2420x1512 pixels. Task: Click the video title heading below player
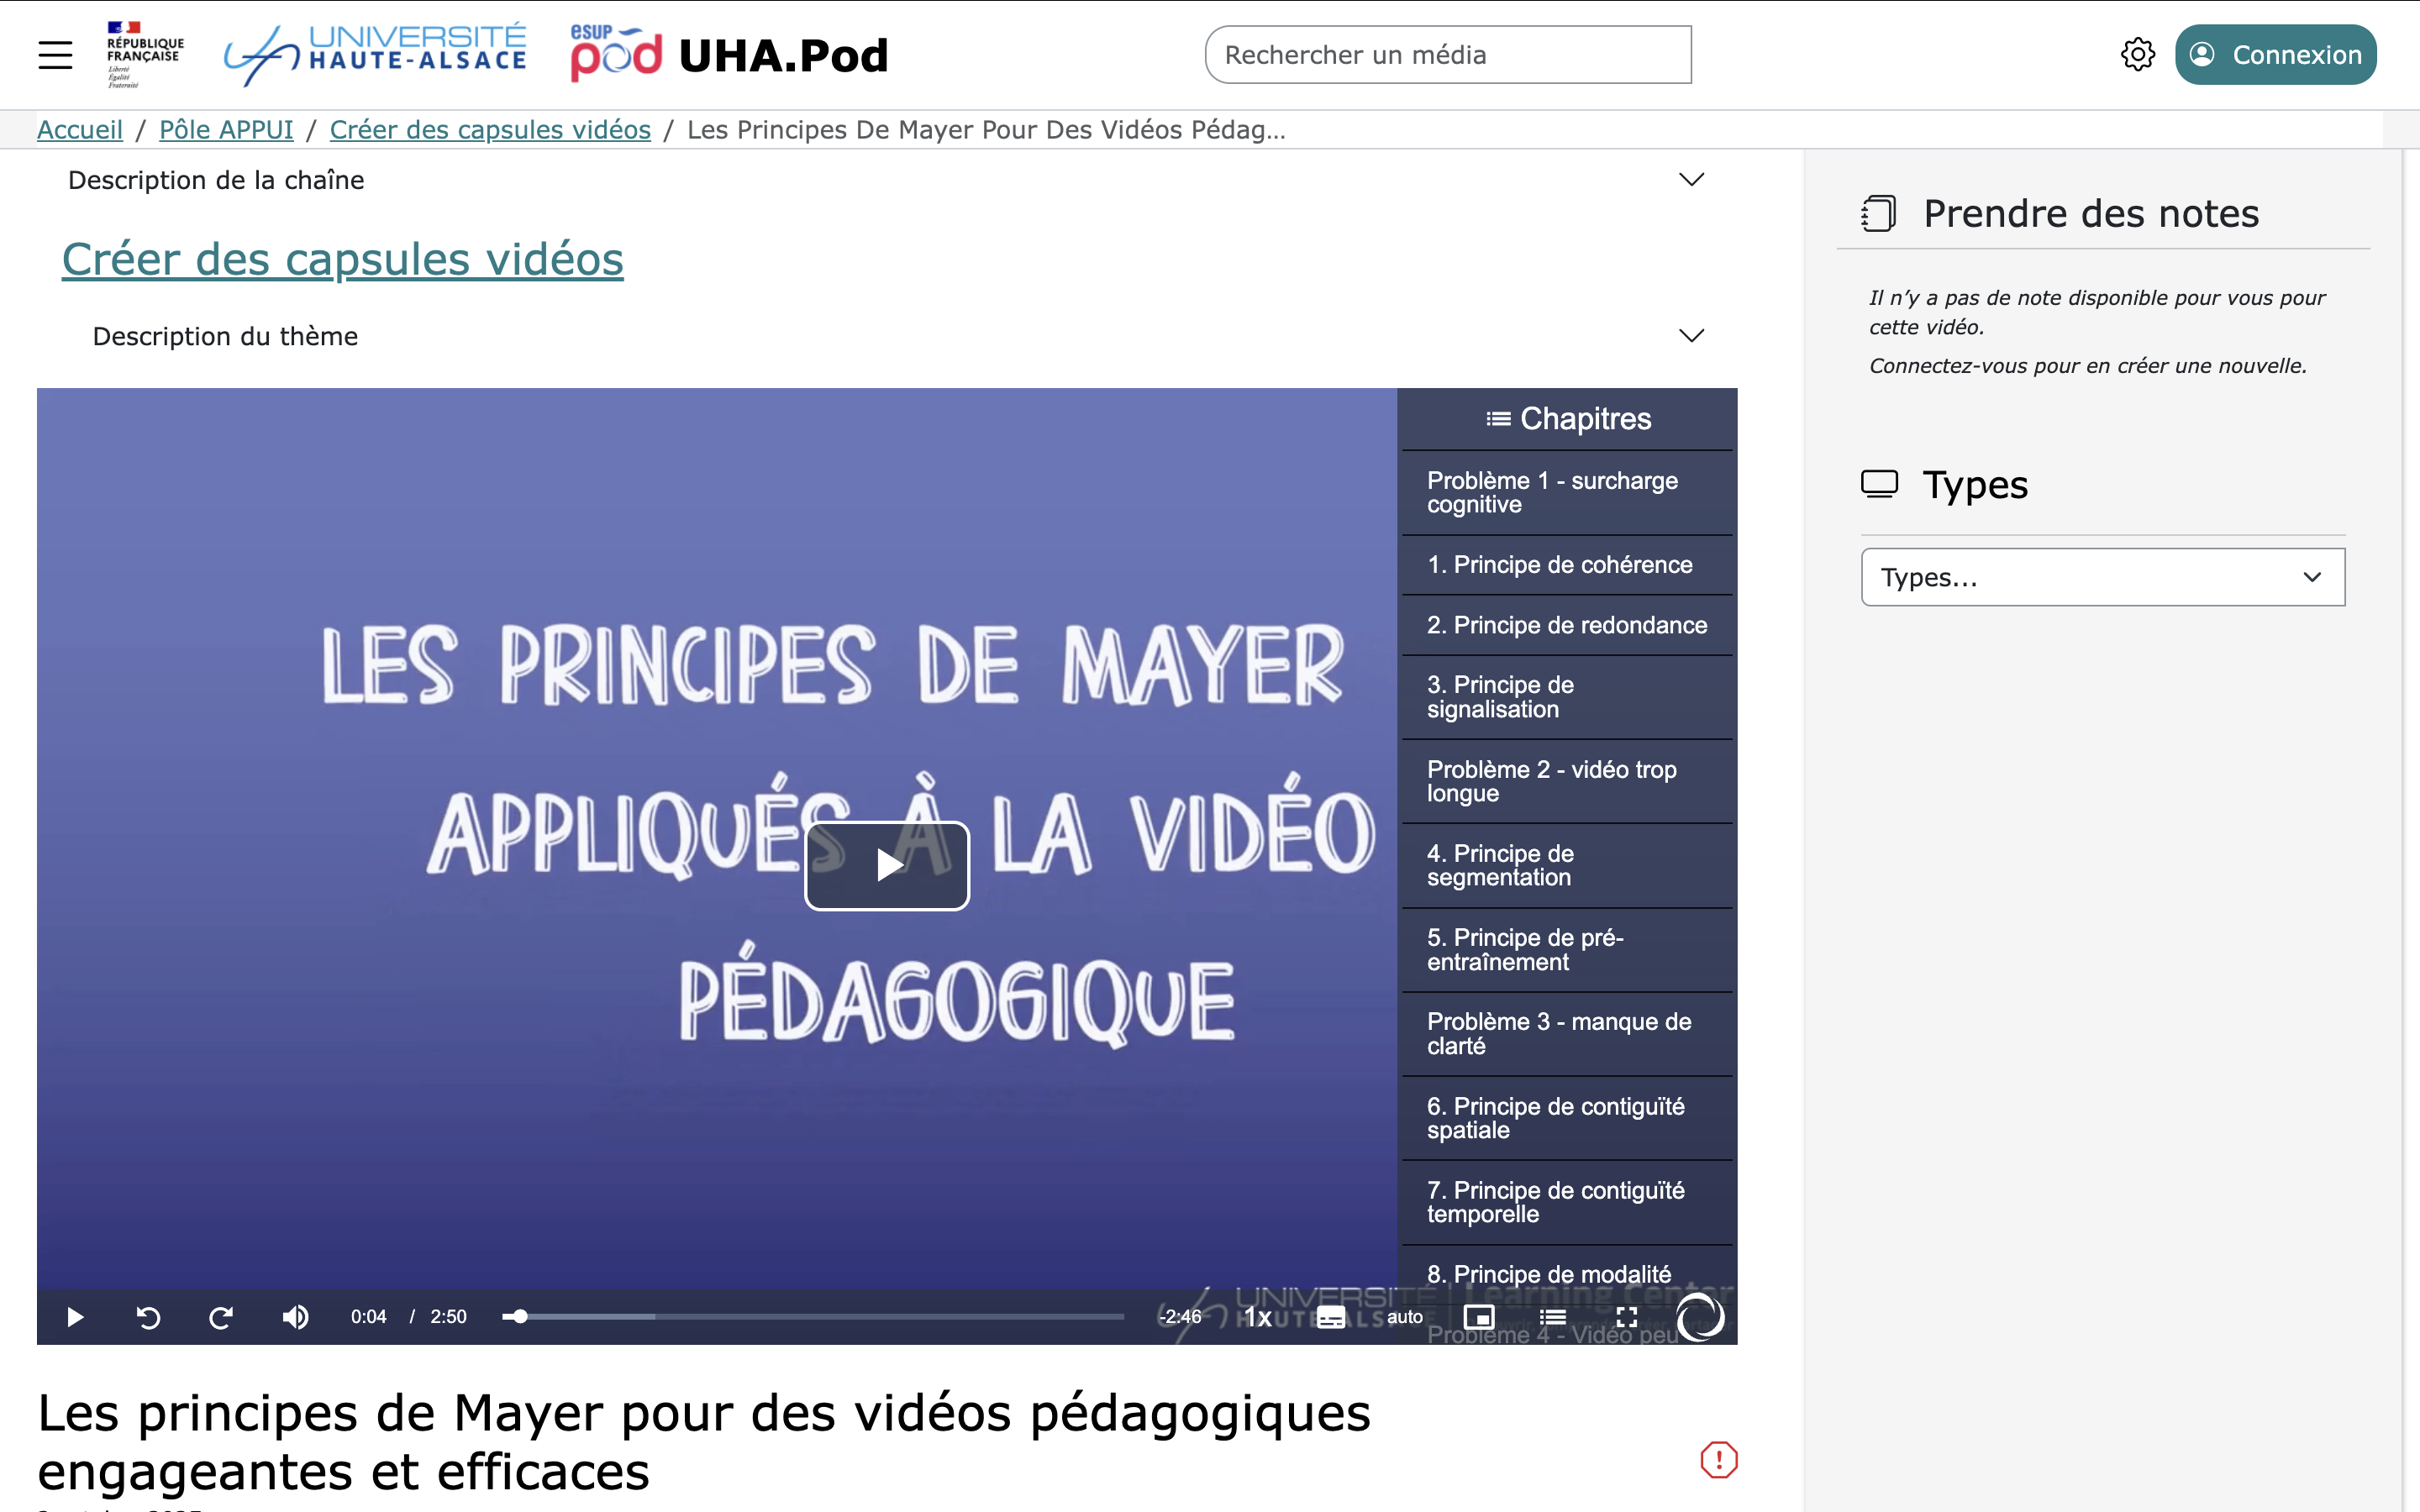(704, 1442)
